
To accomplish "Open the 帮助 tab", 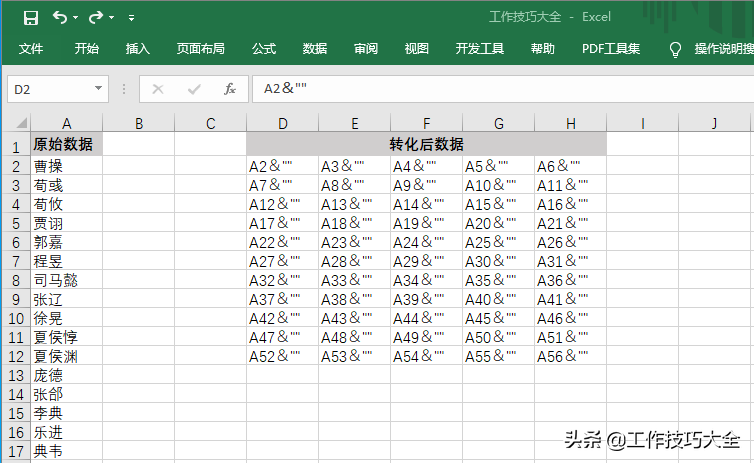I will click(543, 49).
